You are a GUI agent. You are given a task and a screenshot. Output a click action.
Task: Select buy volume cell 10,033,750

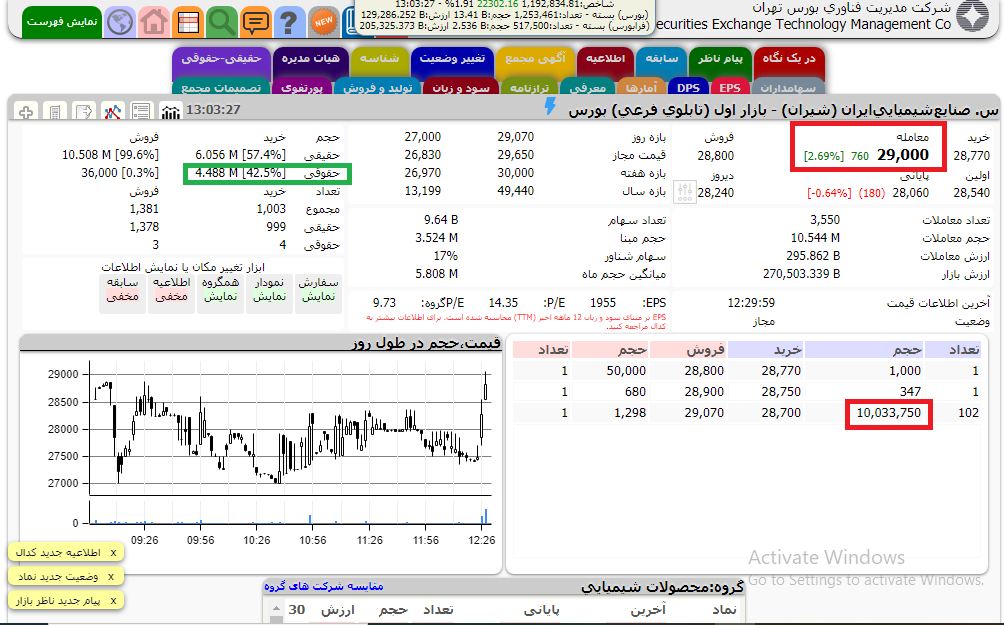coord(889,413)
